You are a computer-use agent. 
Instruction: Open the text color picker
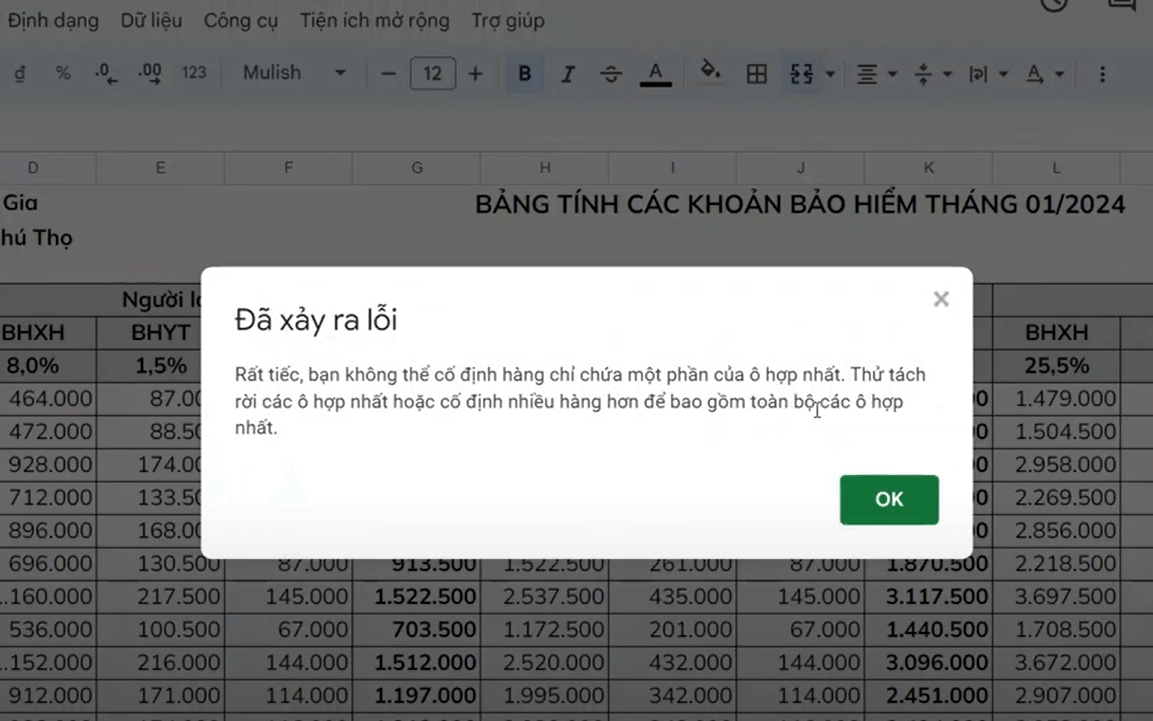click(x=655, y=74)
